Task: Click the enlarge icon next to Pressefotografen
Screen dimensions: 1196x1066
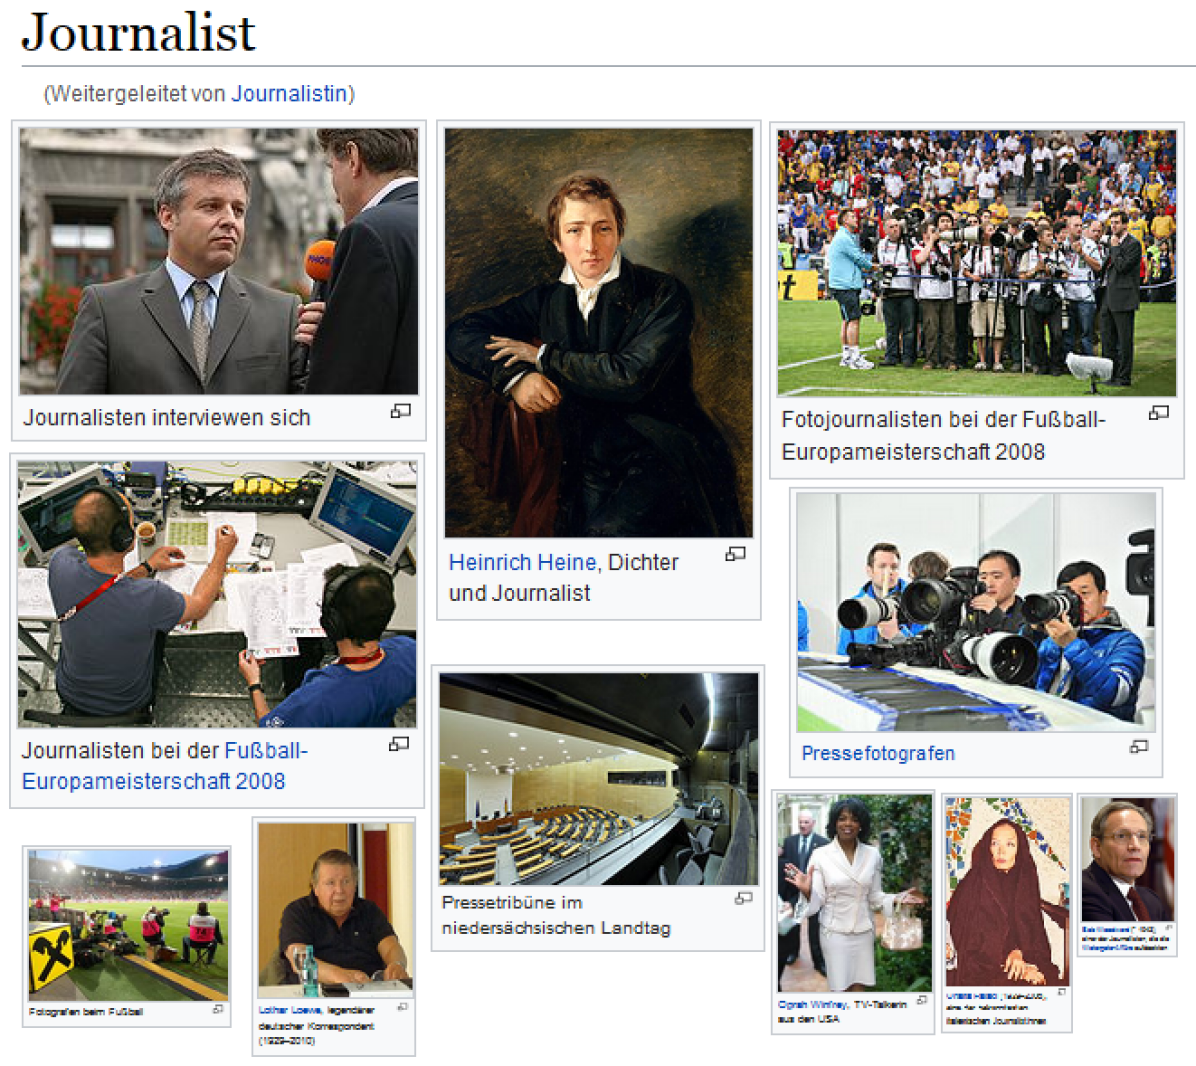Action: coord(1139,747)
